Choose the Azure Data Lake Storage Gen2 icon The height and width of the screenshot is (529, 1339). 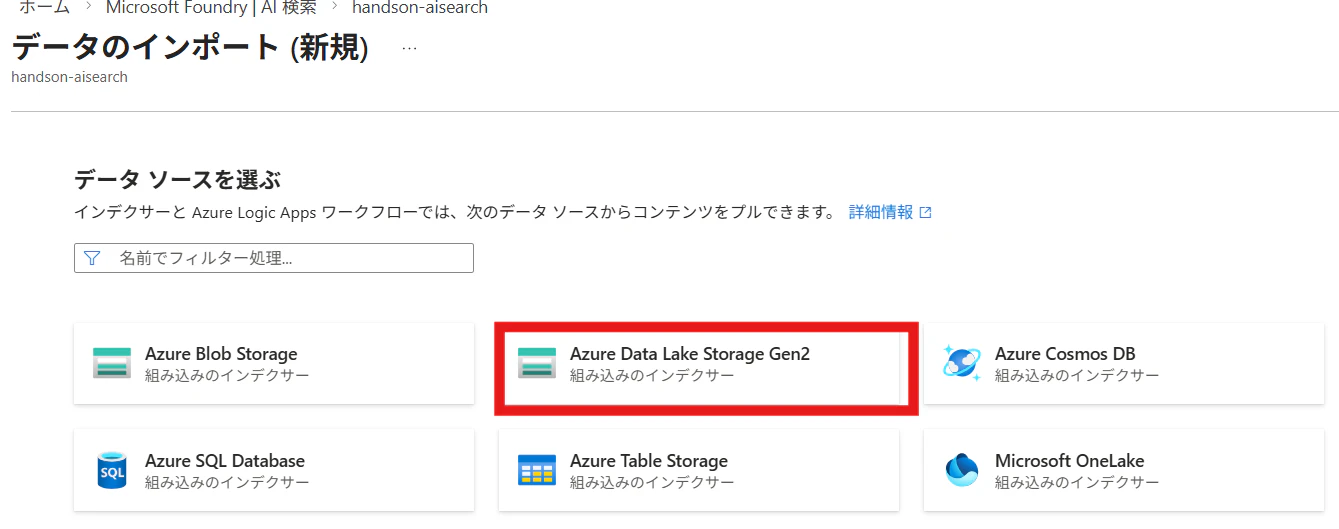click(537, 363)
